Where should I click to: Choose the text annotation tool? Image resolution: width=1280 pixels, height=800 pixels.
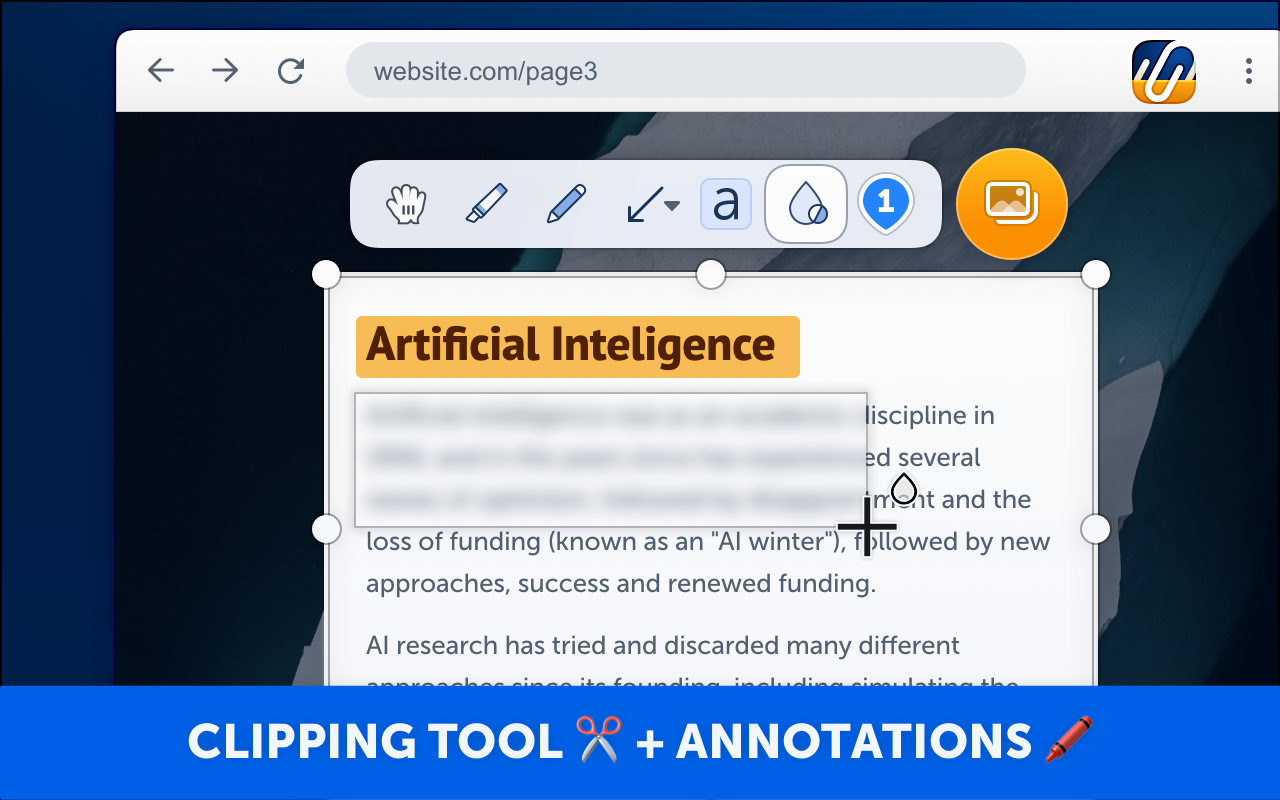(x=725, y=204)
